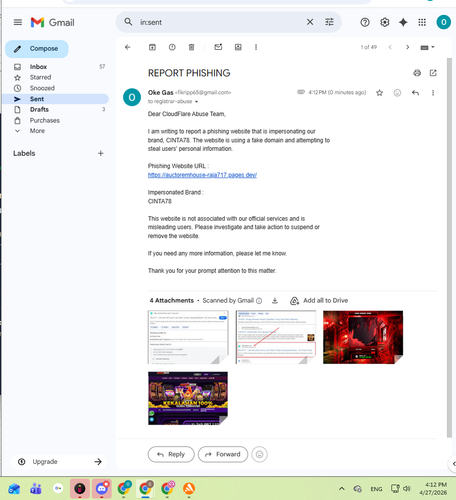This screenshot has height=500, width=456.
Task: Star the email from Oke Gas
Action: click(x=379, y=93)
